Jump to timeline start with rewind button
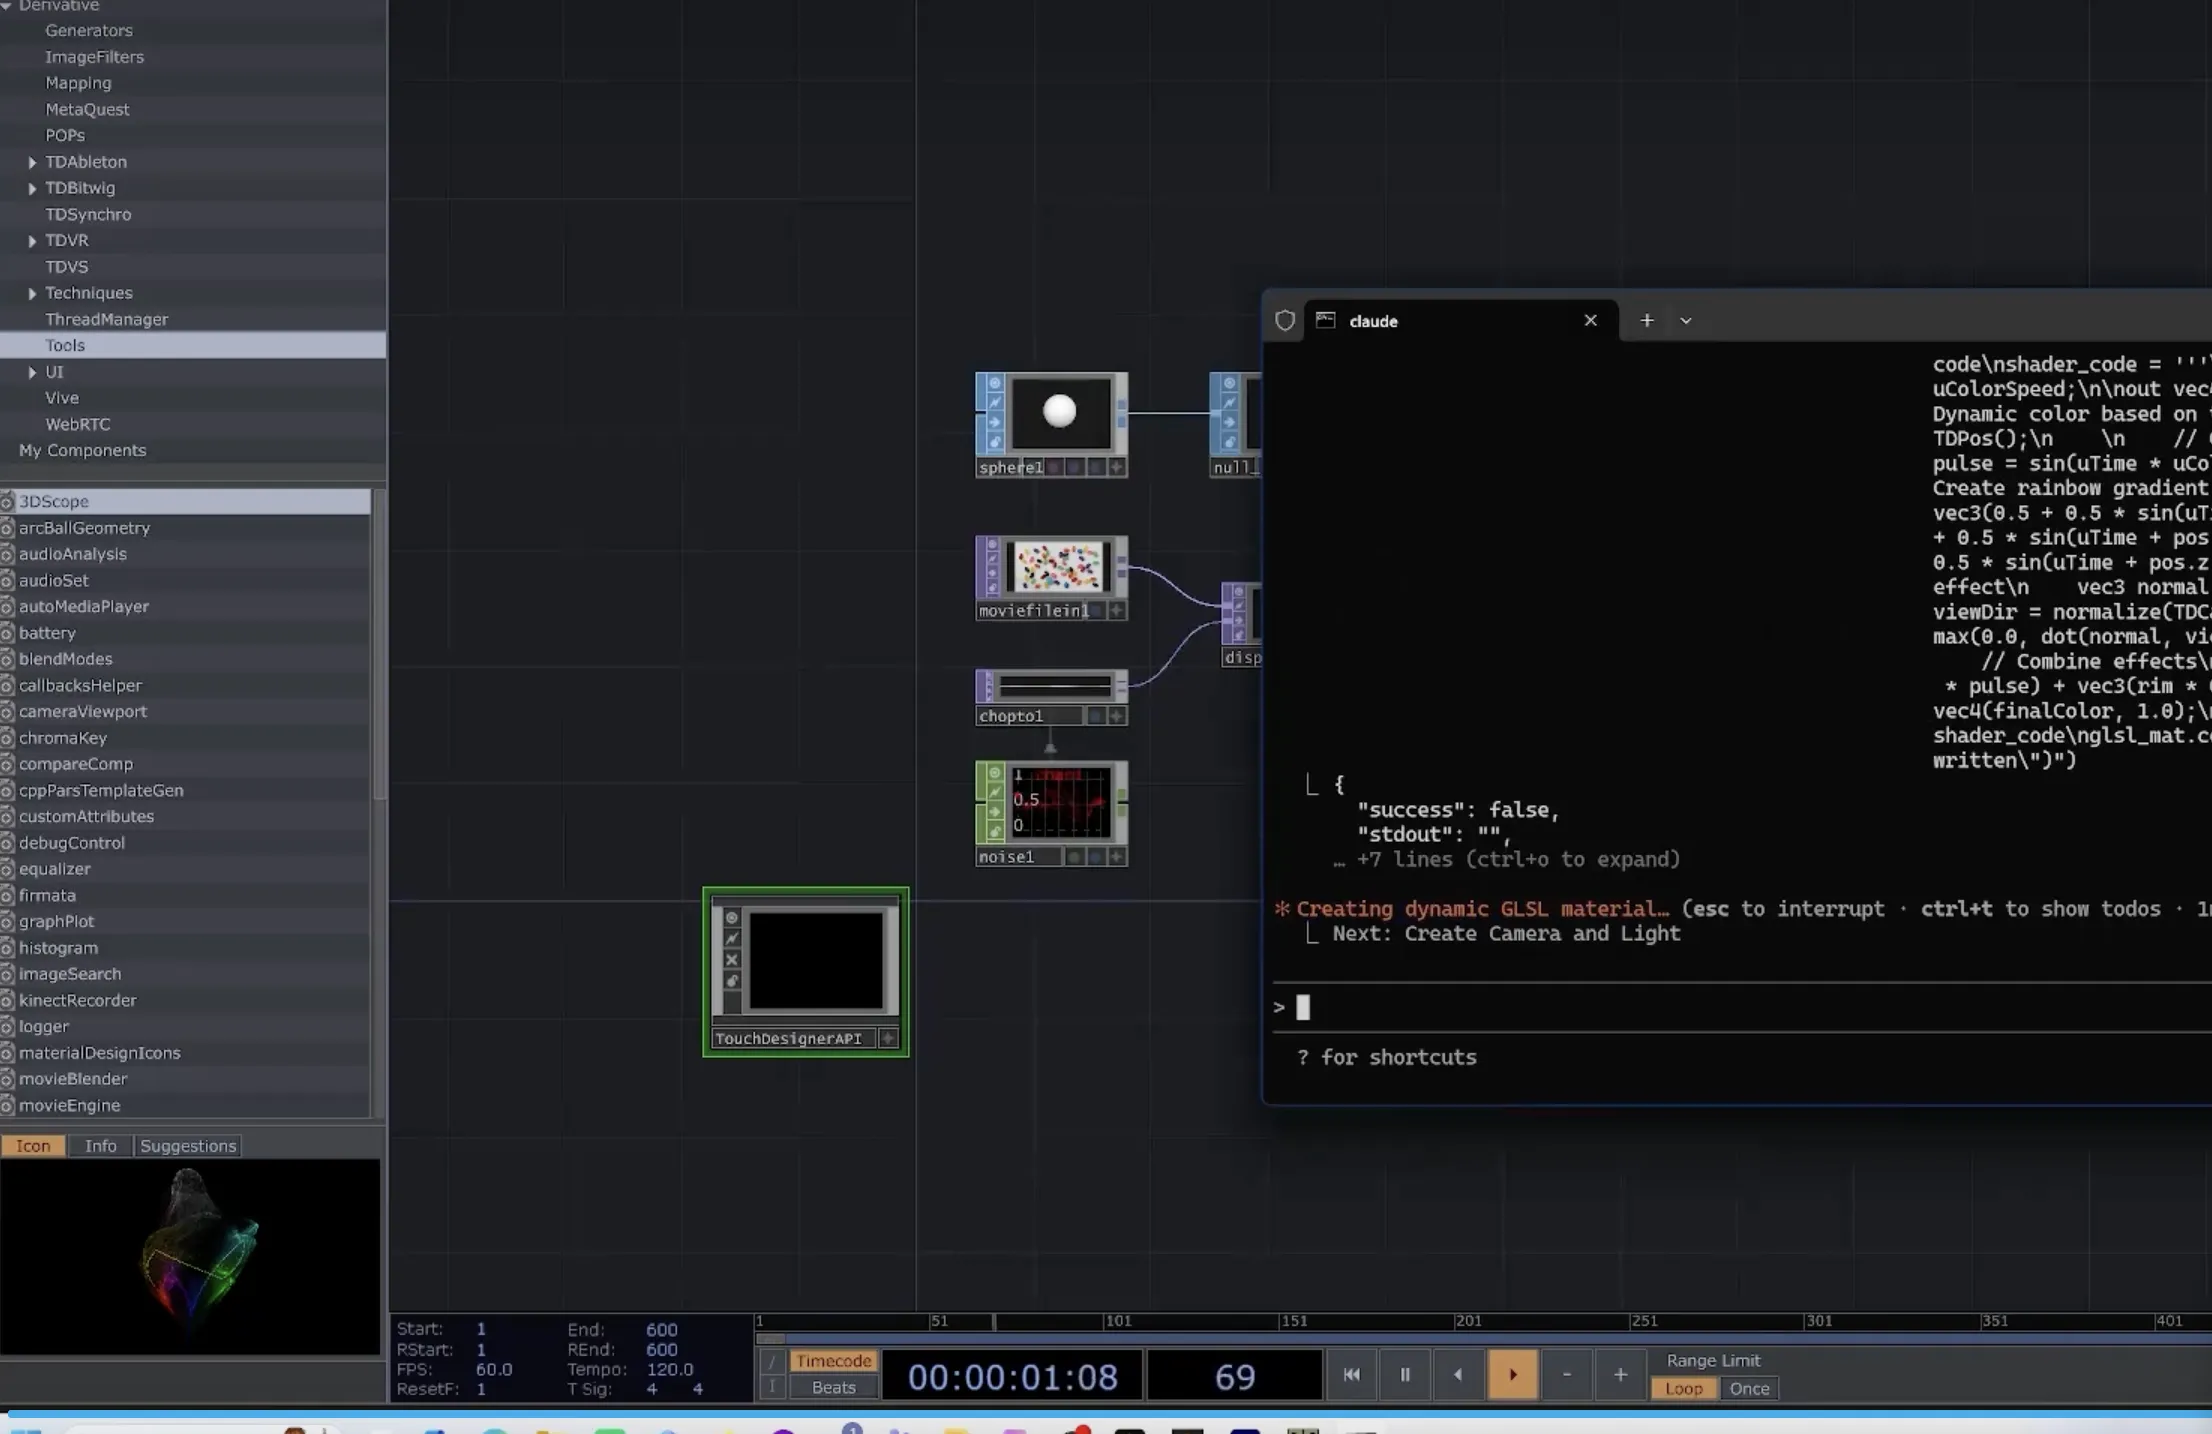The width and height of the screenshot is (2212, 1434). [x=1351, y=1374]
